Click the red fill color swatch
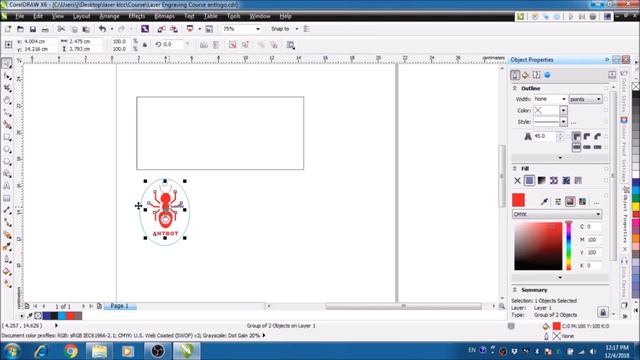The image size is (640, 360). pyautogui.click(x=518, y=200)
